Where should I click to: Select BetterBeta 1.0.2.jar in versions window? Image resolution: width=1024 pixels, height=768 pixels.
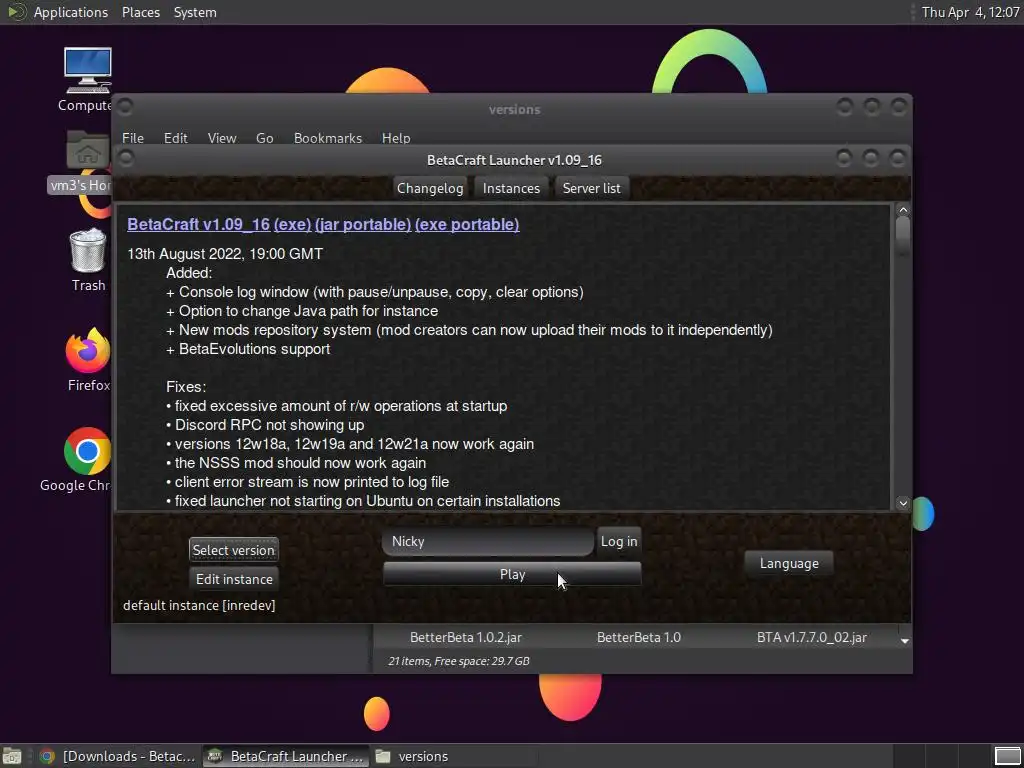466,637
